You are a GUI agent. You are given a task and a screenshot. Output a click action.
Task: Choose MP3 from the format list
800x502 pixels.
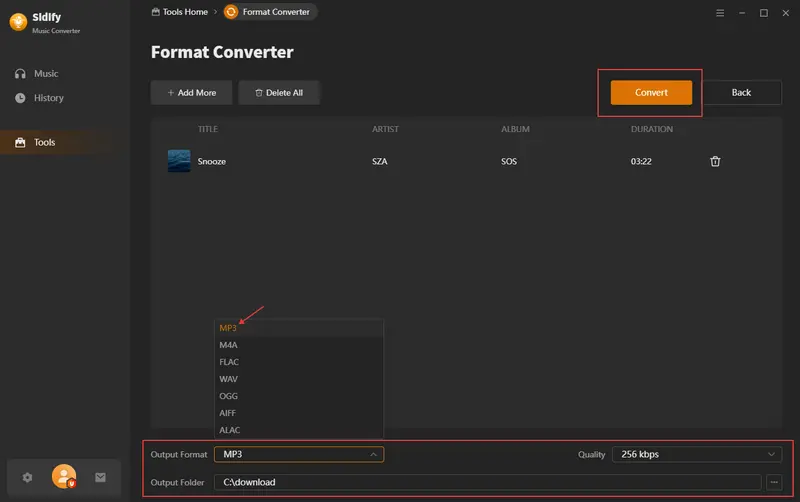298,328
